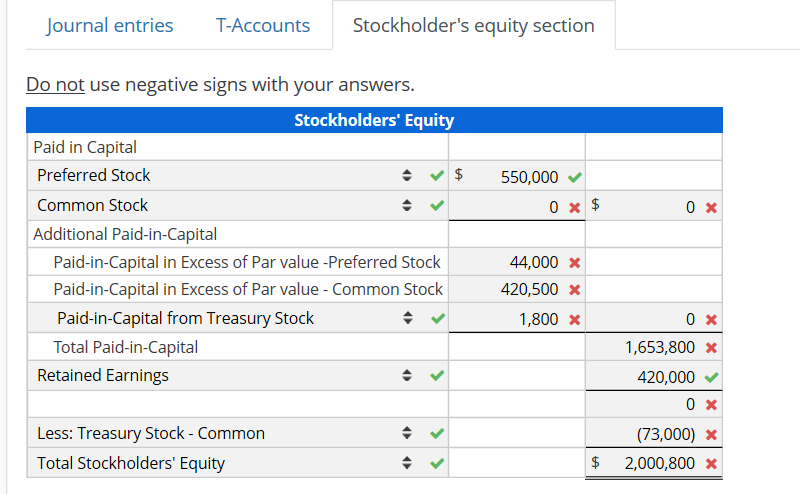Screen dimensions: 800x494
Task: Click the green checkmark beside Common Stock label
Action: (x=437, y=206)
